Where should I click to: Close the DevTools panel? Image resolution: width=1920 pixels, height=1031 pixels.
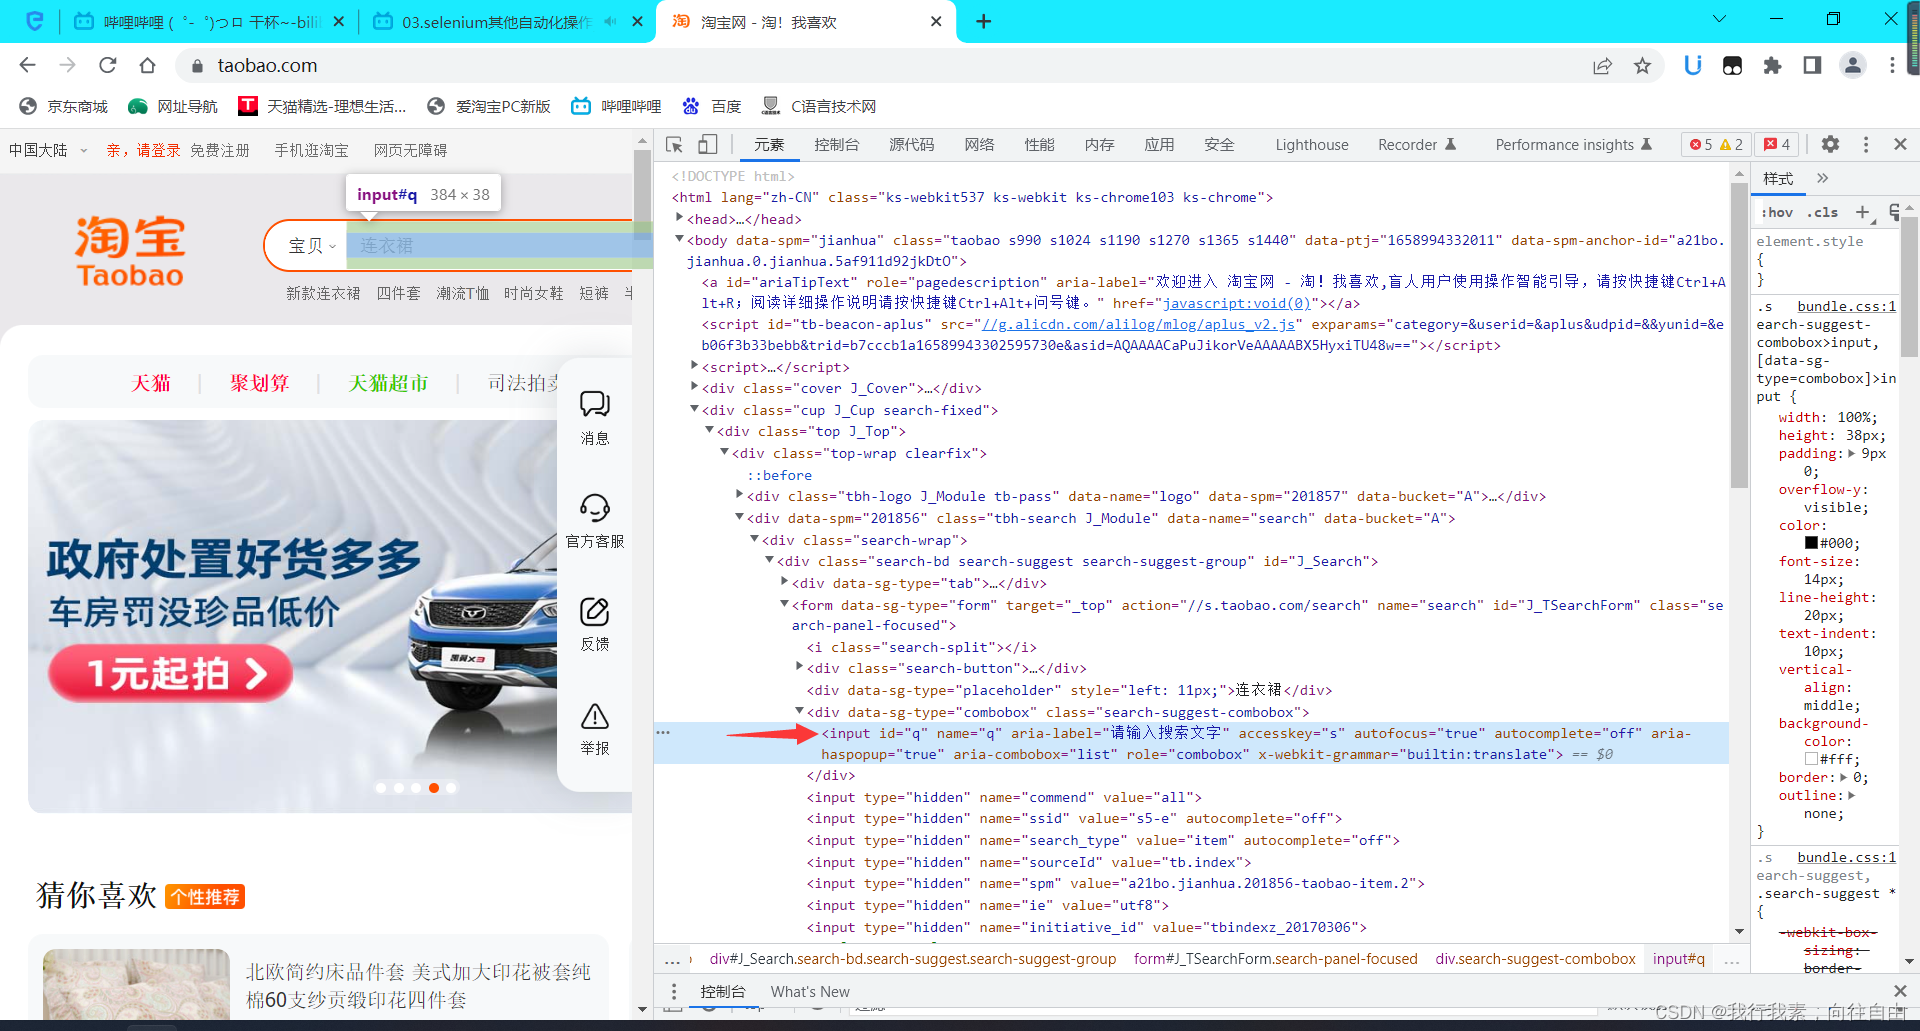(1900, 144)
